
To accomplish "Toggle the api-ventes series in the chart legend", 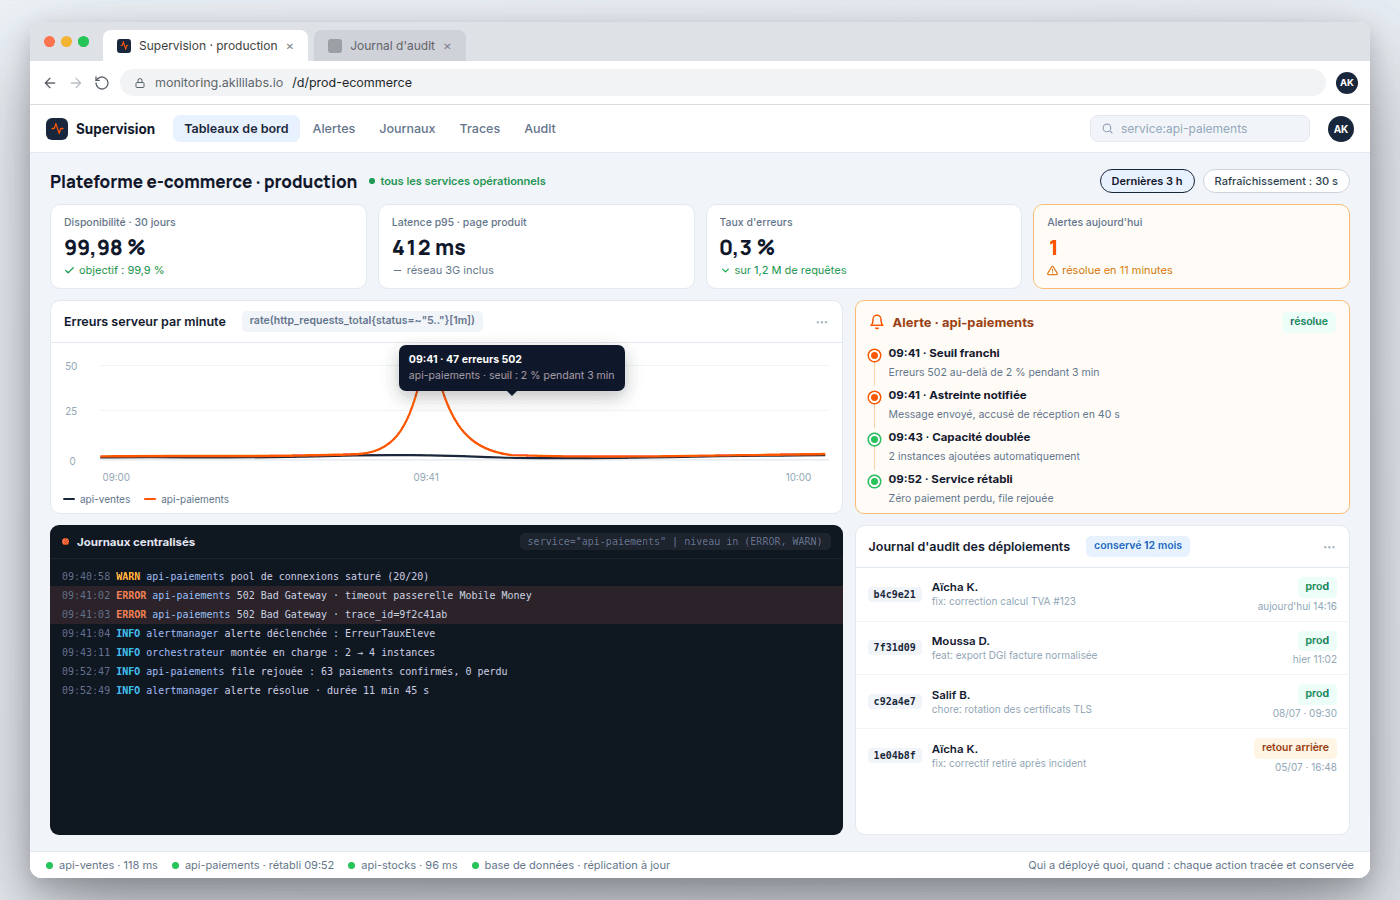I will pyautogui.click(x=97, y=499).
